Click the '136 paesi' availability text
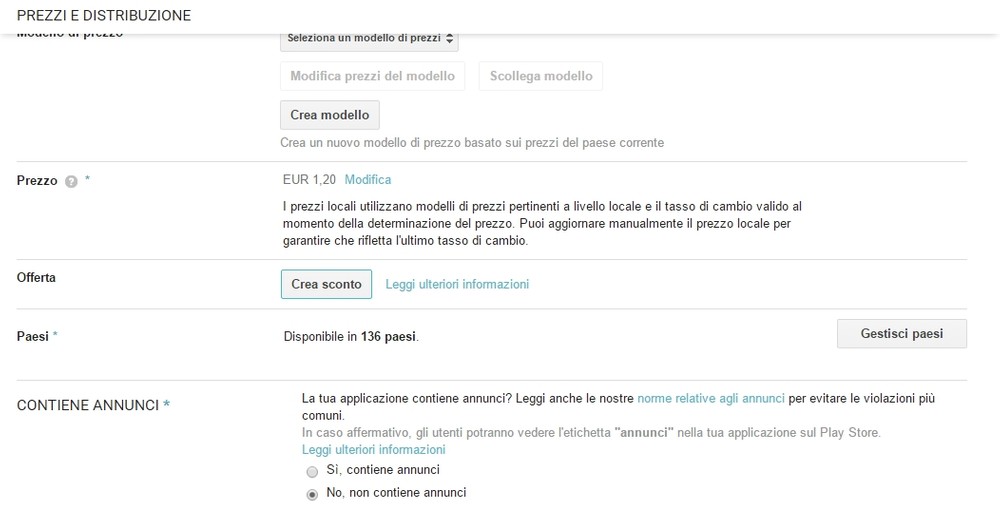The image size is (1000, 510). coord(388,337)
